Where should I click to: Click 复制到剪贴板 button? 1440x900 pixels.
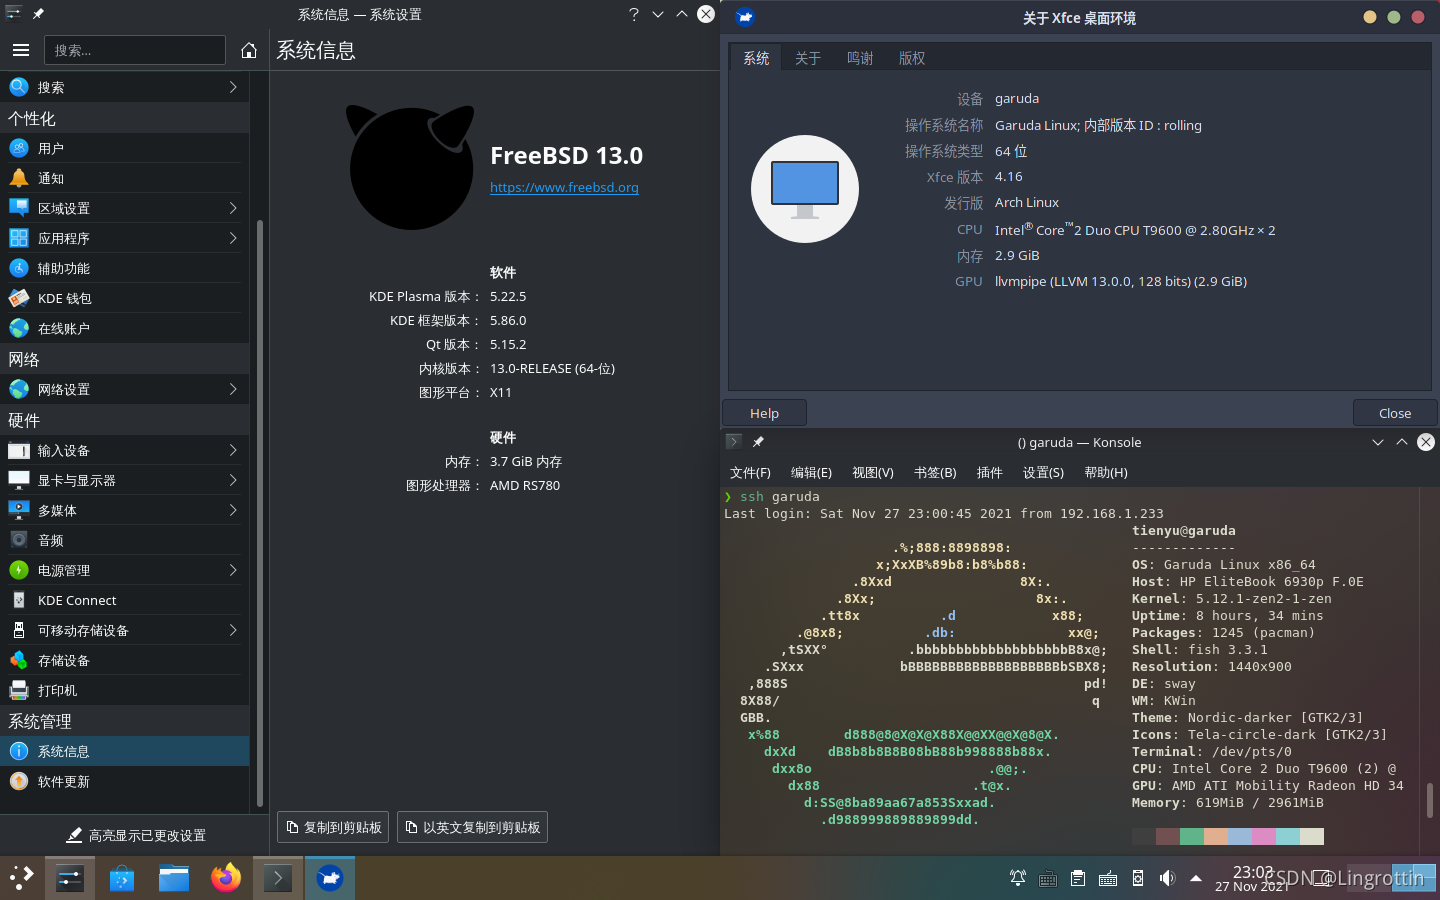click(x=333, y=827)
